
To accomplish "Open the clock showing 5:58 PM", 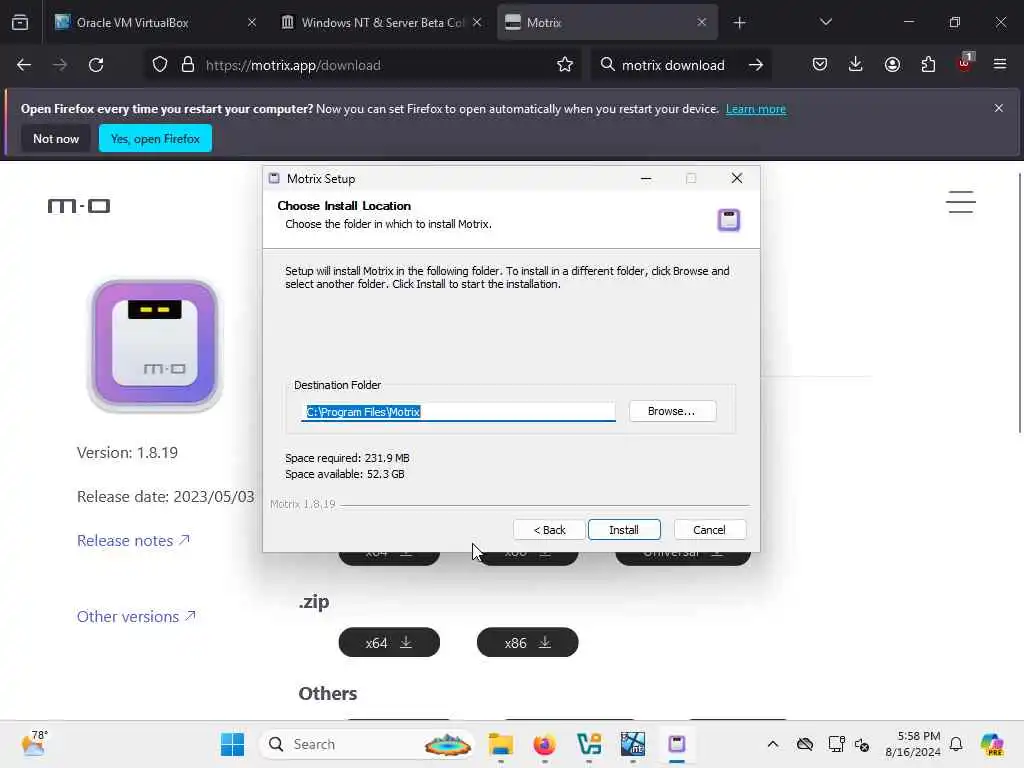I will click(x=913, y=744).
